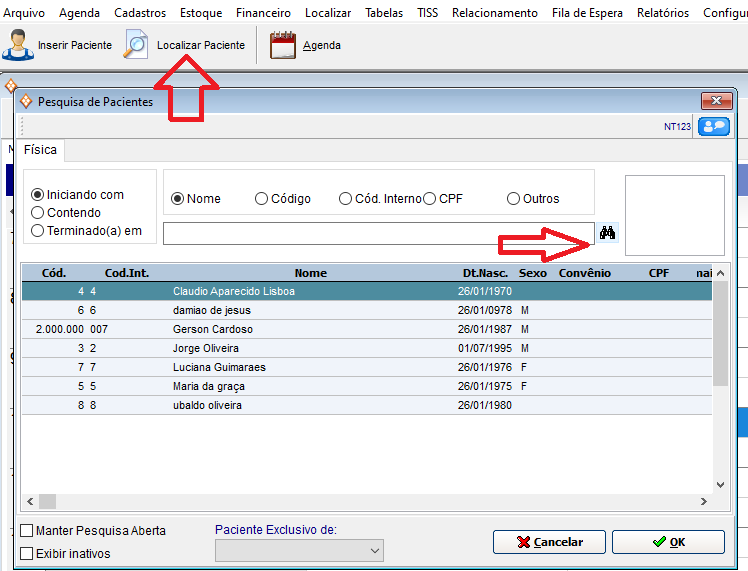This screenshot has width=748, height=571.
Task: Click the blue chat icon beside NT123
Action: [713, 126]
